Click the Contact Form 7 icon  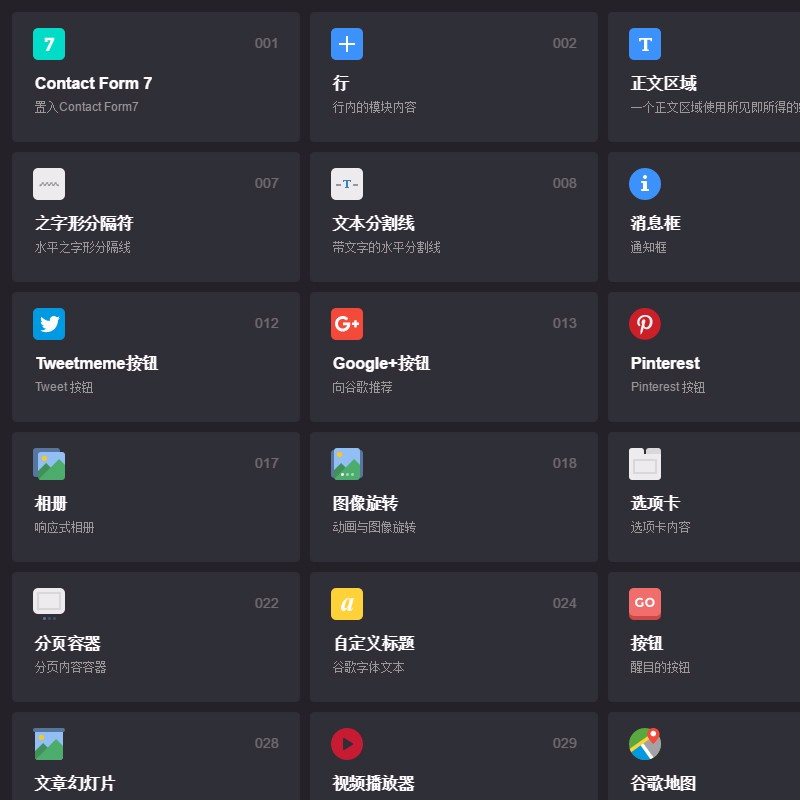click(x=49, y=44)
